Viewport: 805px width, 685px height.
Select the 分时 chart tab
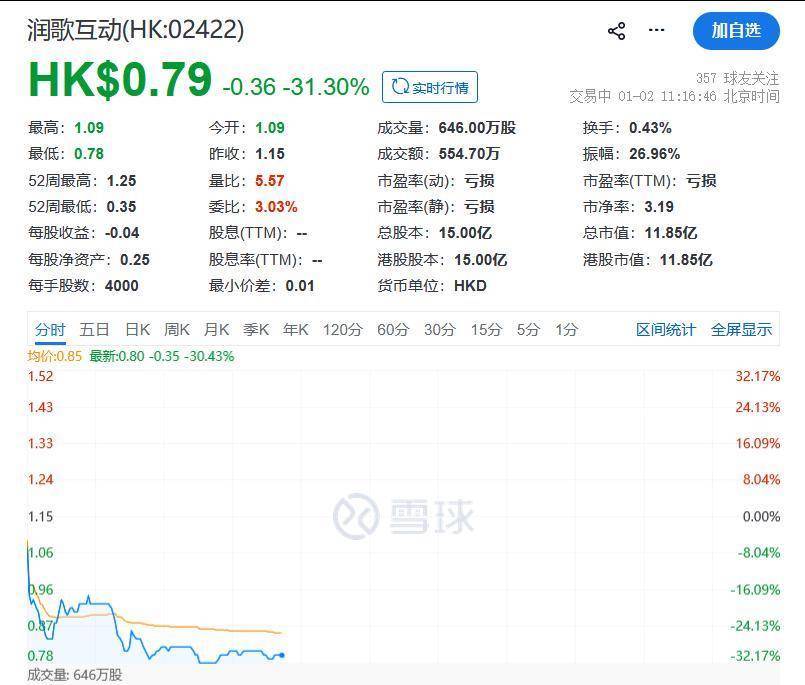(50, 330)
